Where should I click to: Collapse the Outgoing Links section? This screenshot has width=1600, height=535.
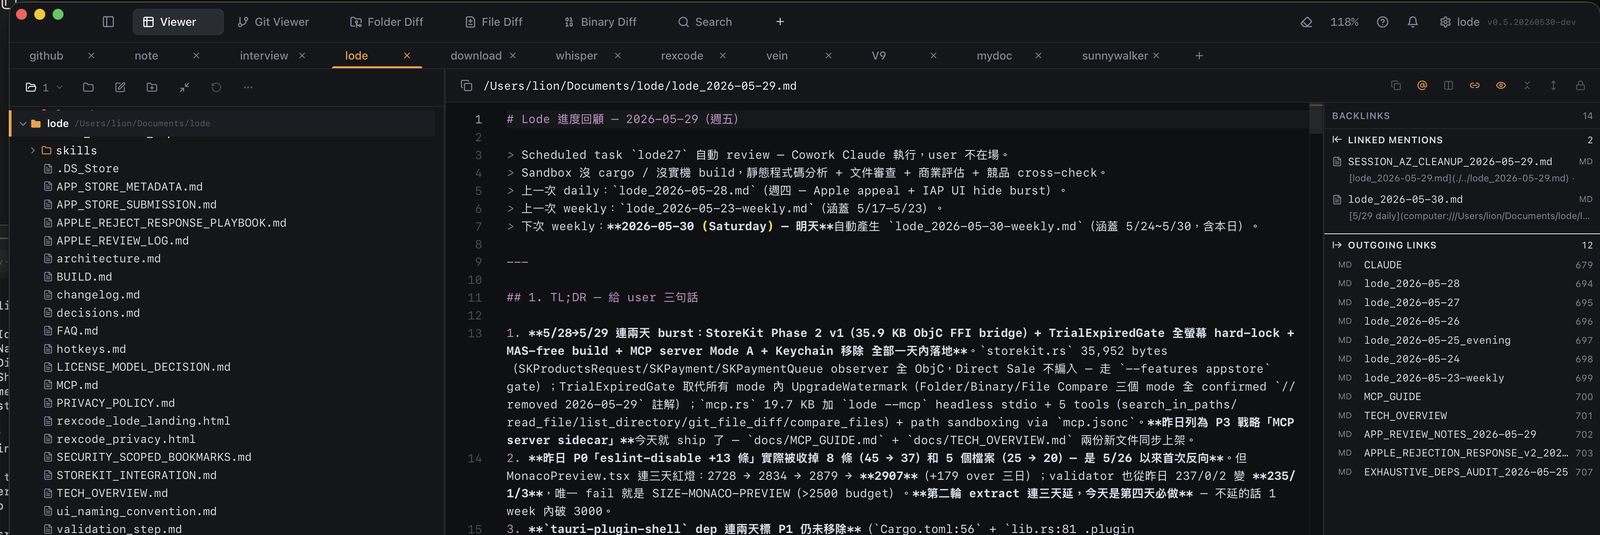[1337, 245]
